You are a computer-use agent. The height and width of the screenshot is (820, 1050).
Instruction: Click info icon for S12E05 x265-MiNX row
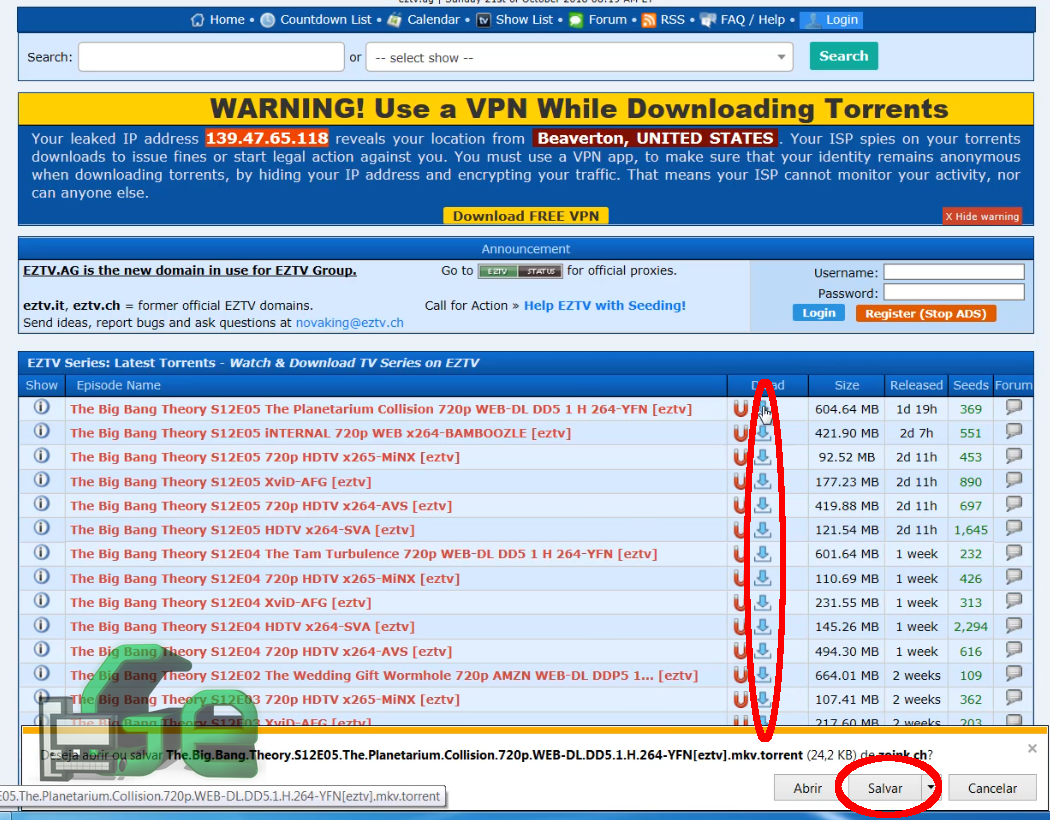point(42,455)
